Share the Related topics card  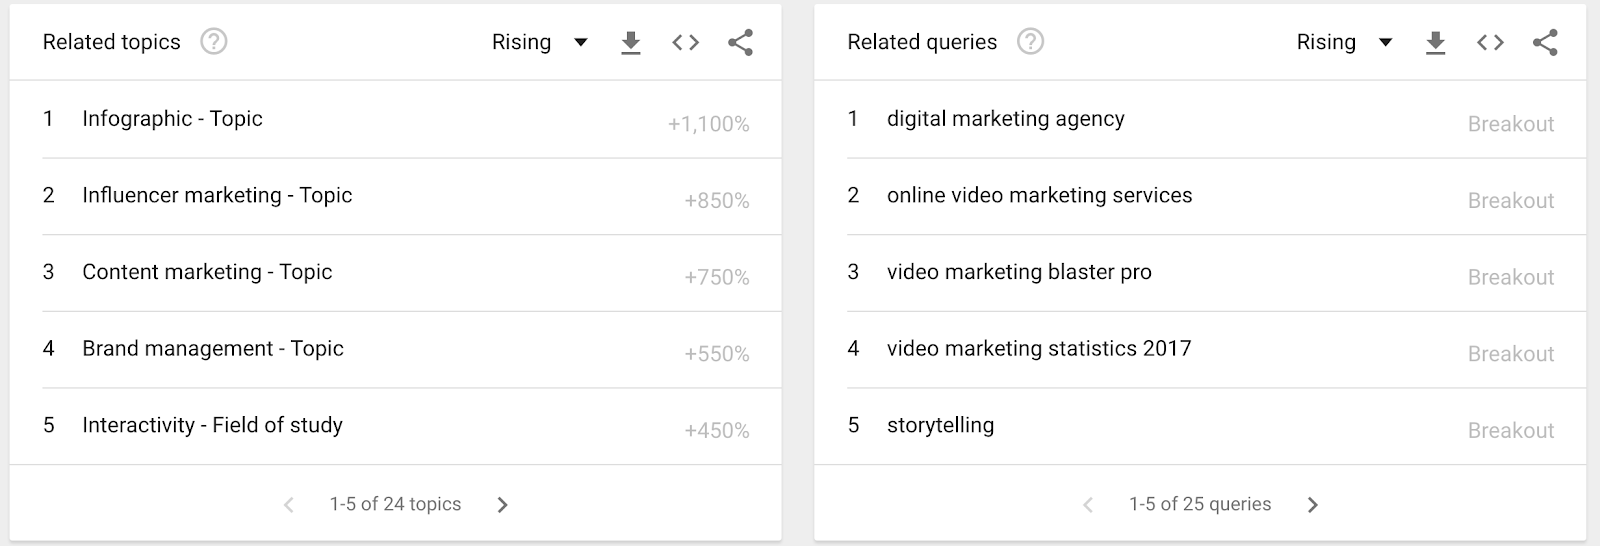(740, 42)
